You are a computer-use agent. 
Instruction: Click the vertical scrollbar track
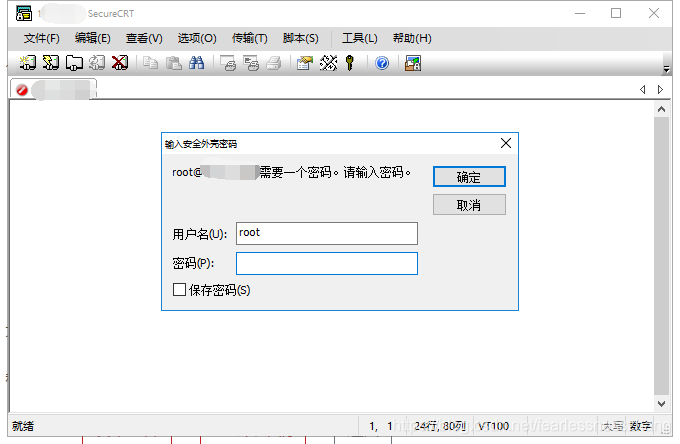(661, 256)
